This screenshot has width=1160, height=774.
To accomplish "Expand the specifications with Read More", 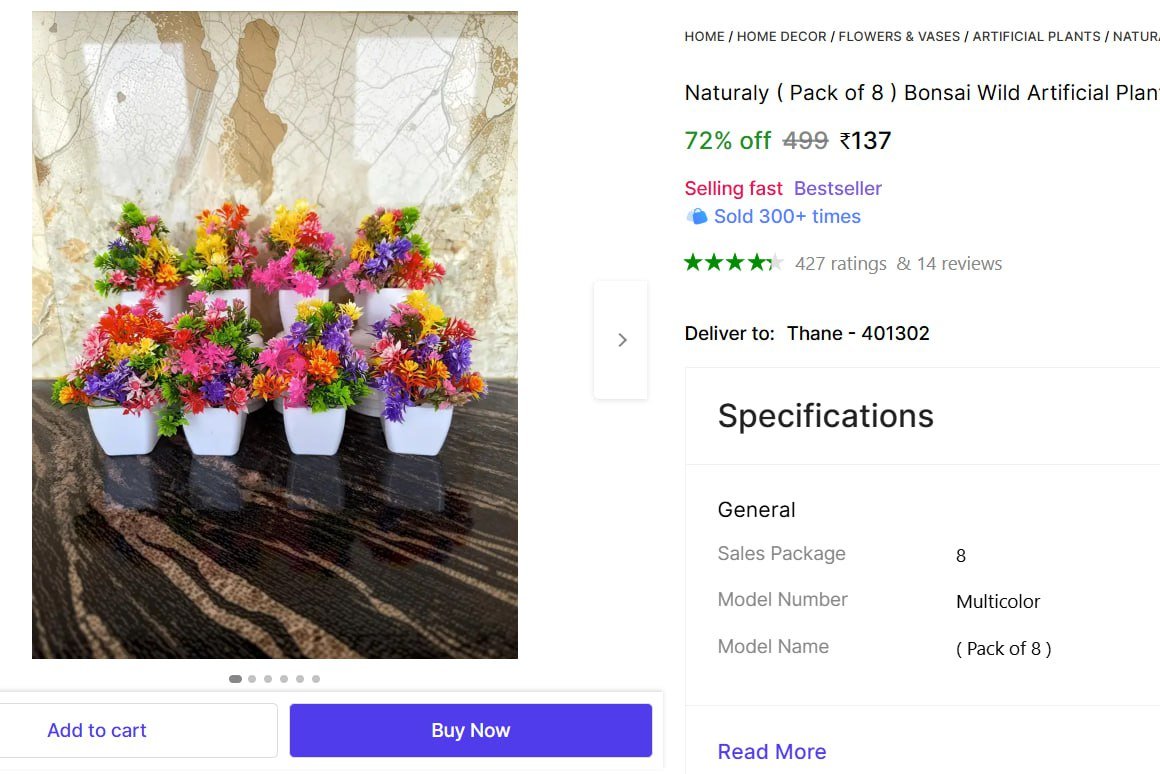I will [x=771, y=751].
